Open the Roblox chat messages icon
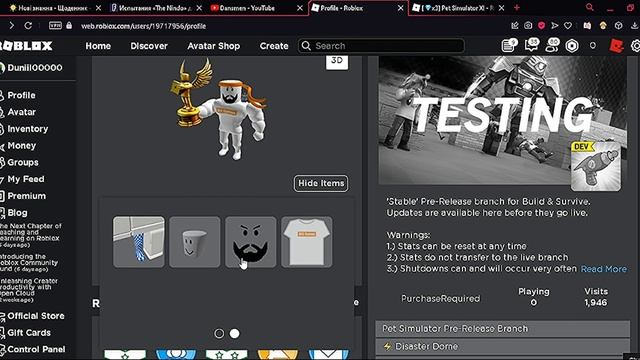The width and height of the screenshot is (640, 360). pos(531,45)
